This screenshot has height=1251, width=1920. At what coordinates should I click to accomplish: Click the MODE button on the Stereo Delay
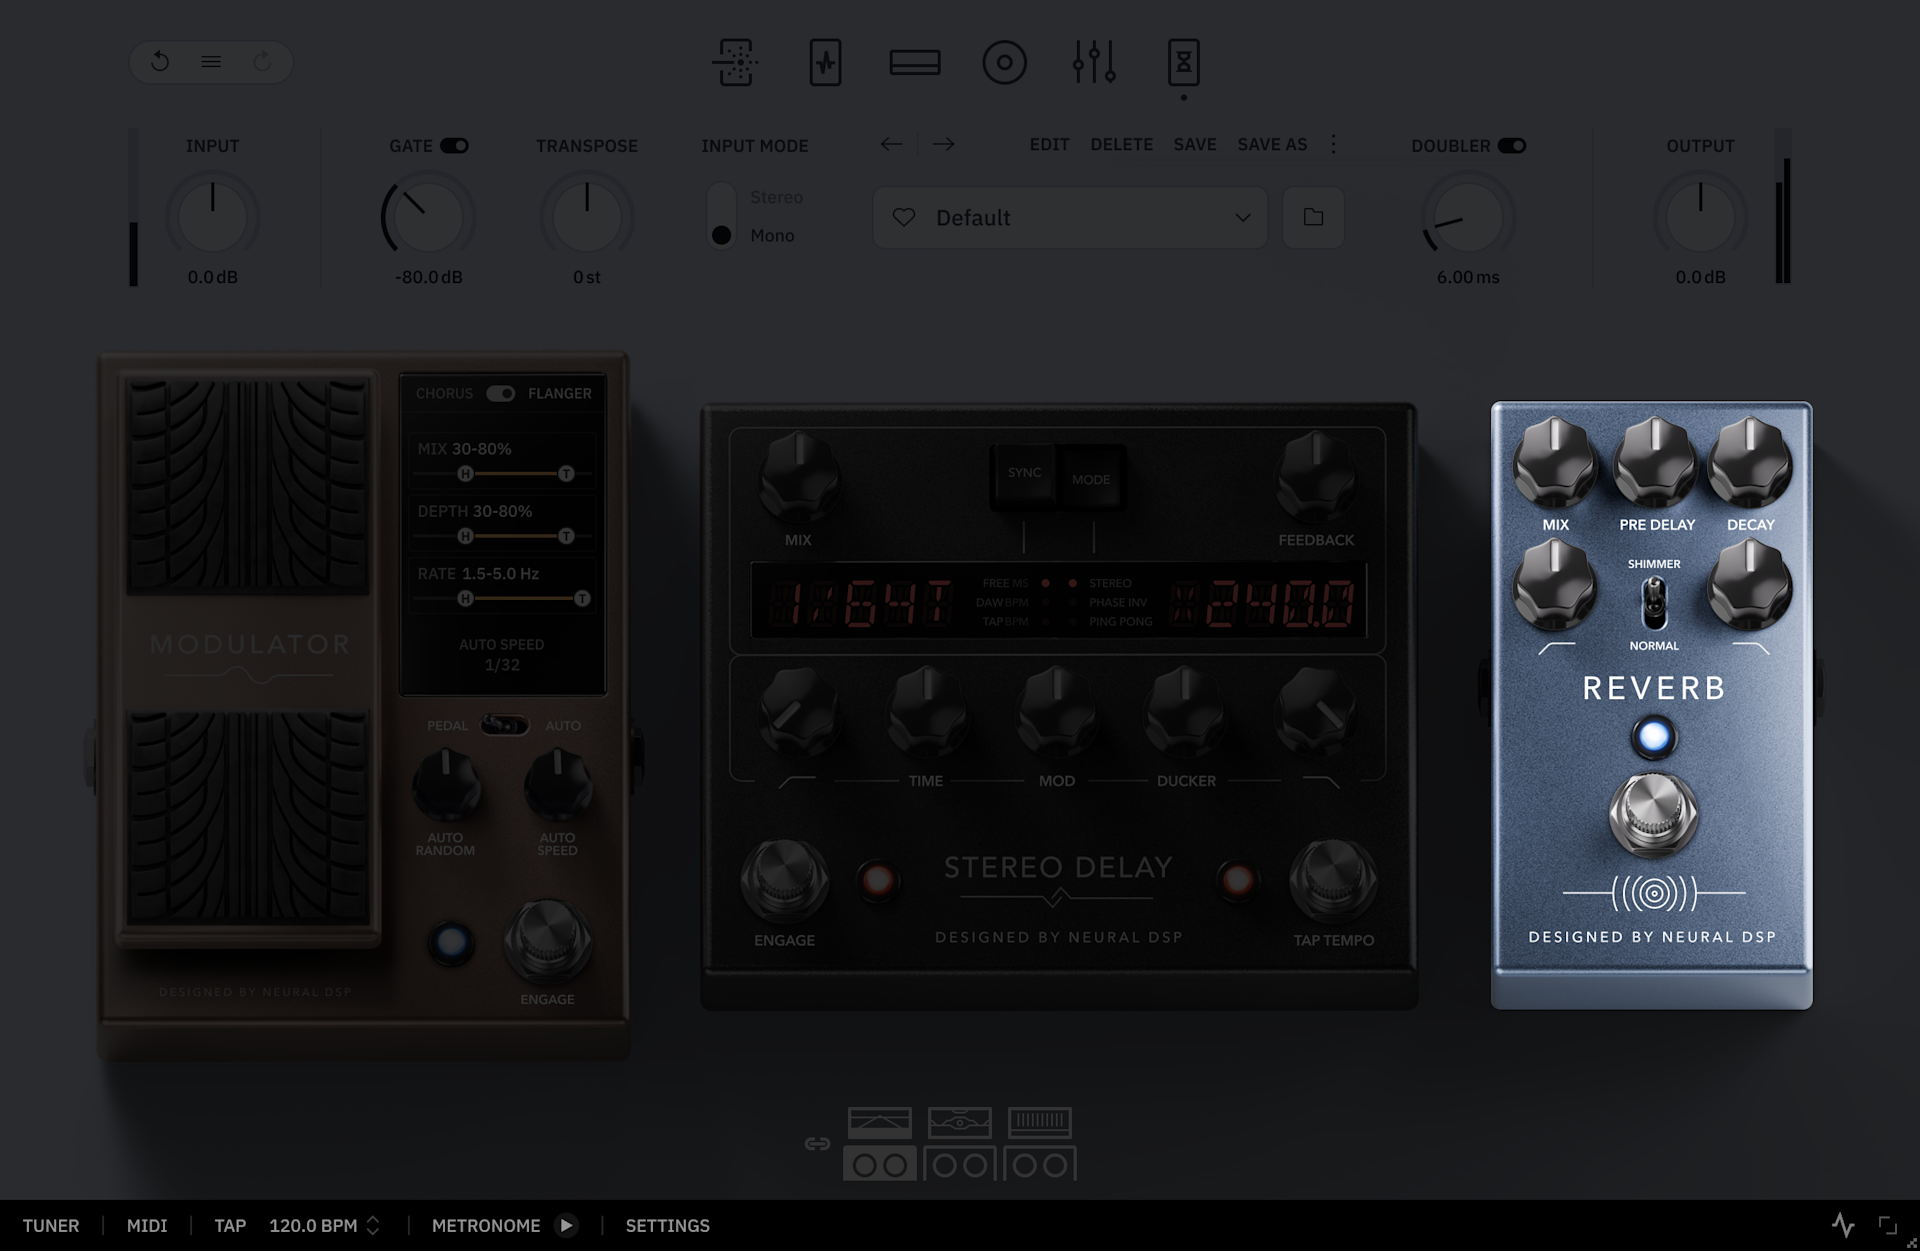[x=1092, y=479]
